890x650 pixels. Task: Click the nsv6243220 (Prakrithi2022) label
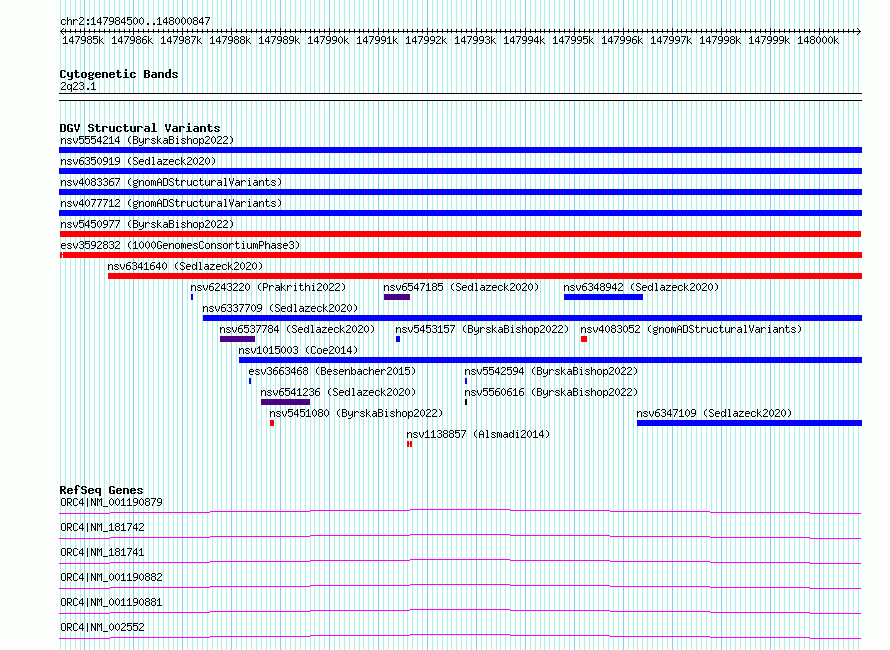point(268,287)
